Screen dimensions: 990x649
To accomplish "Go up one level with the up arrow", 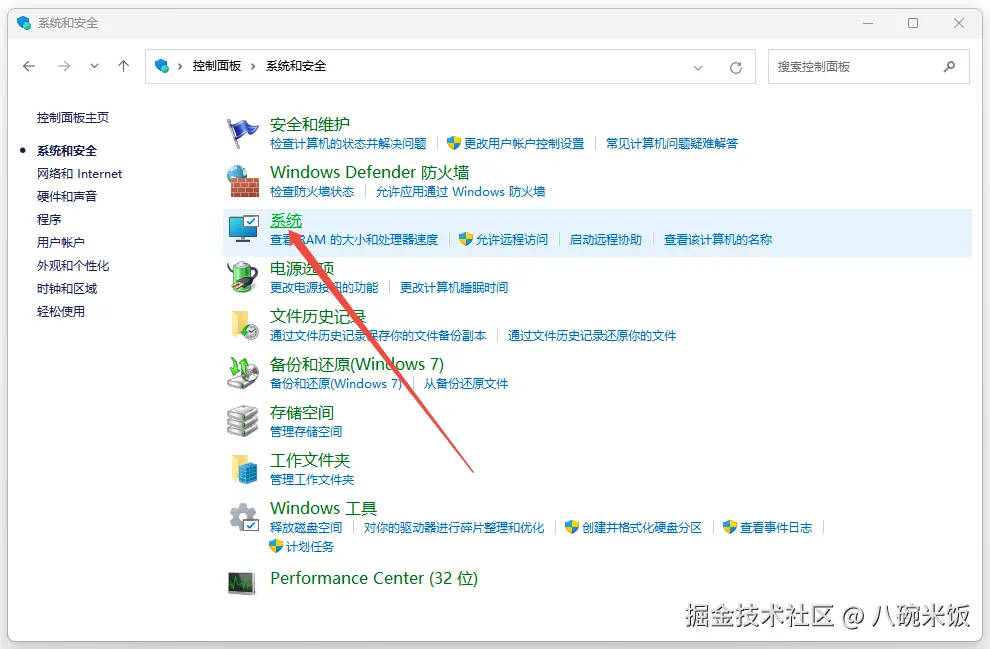I will 124,66.
